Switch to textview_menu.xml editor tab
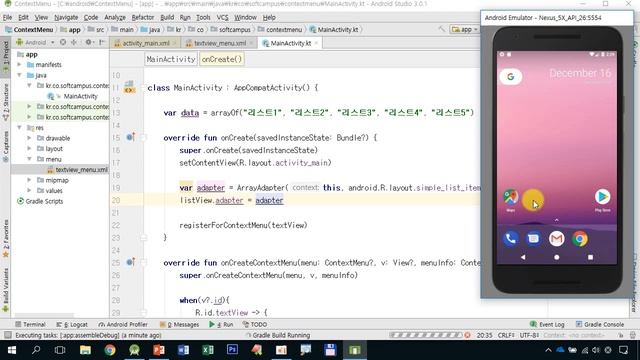This screenshot has height=360, width=640. [220, 43]
